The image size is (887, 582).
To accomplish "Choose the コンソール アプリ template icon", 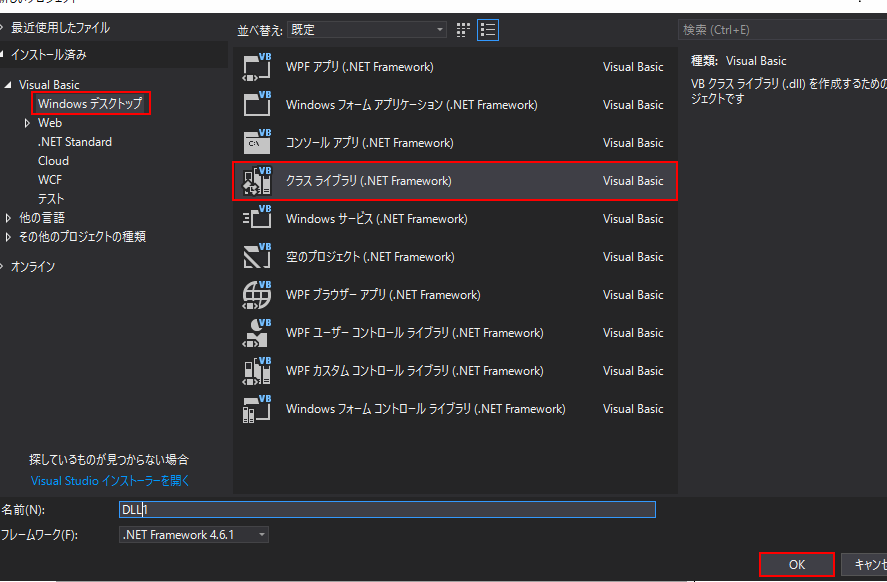I will pos(257,143).
